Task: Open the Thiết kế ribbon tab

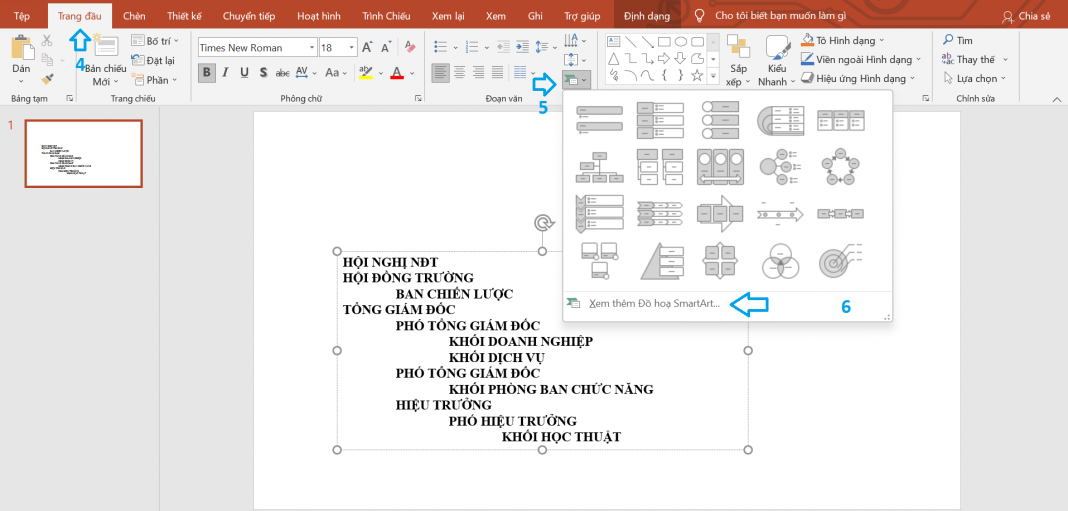Action: 183,16
